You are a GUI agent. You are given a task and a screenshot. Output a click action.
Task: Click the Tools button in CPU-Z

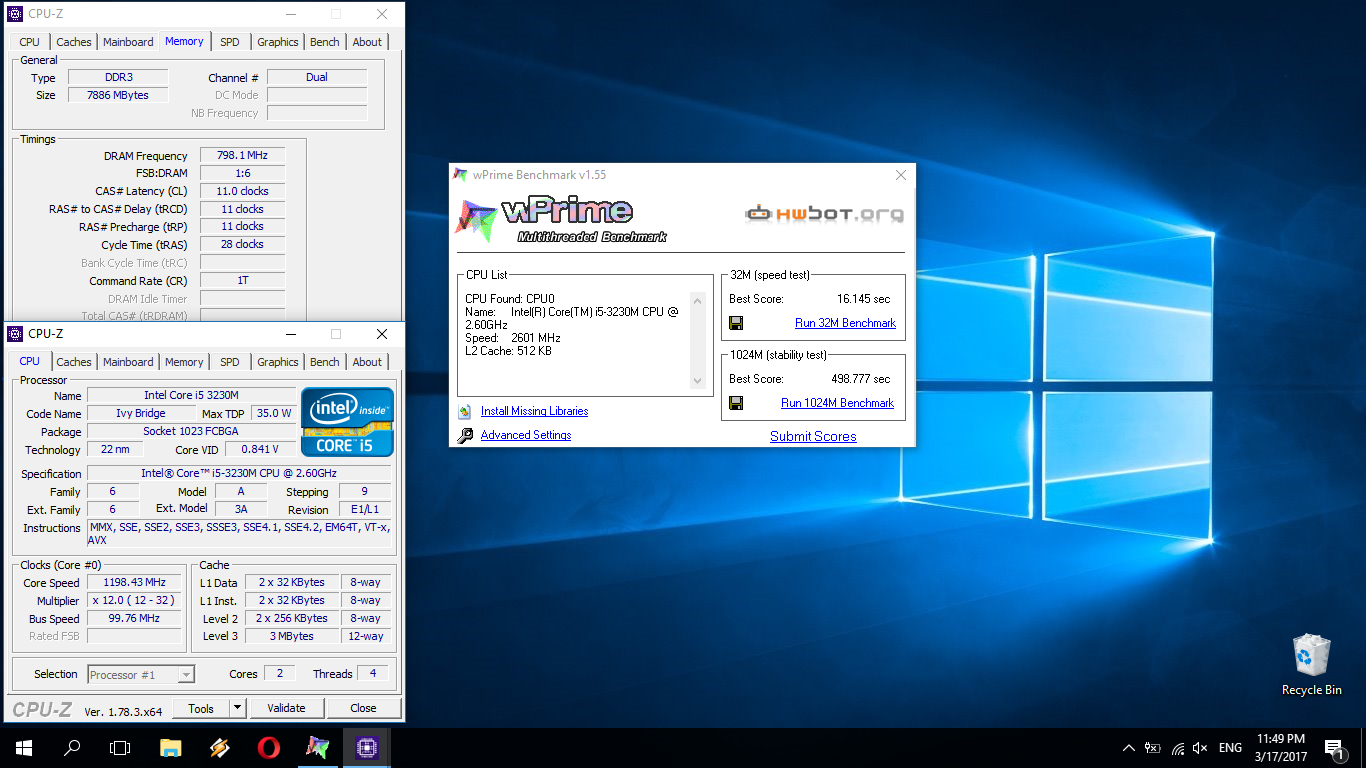click(x=201, y=708)
